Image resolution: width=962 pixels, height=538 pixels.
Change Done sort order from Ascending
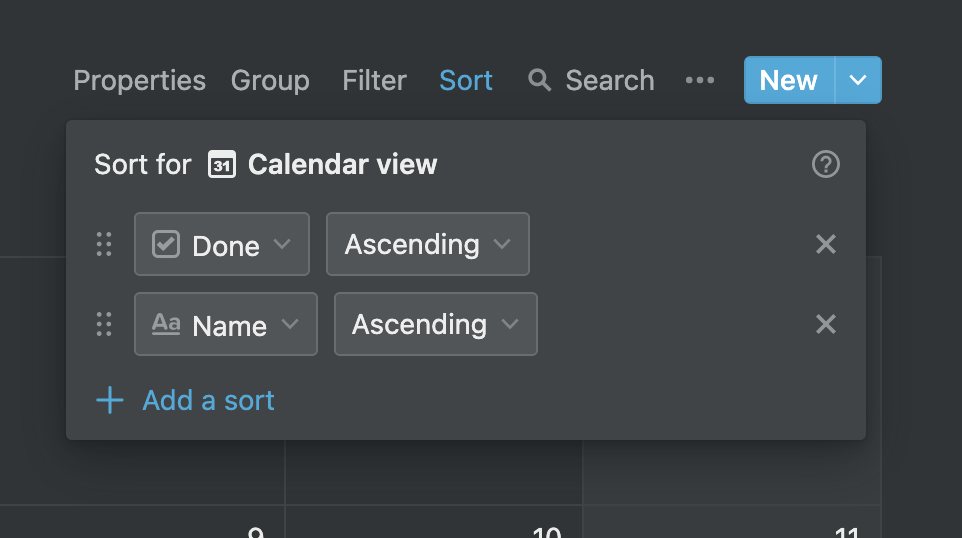click(x=428, y=244)
